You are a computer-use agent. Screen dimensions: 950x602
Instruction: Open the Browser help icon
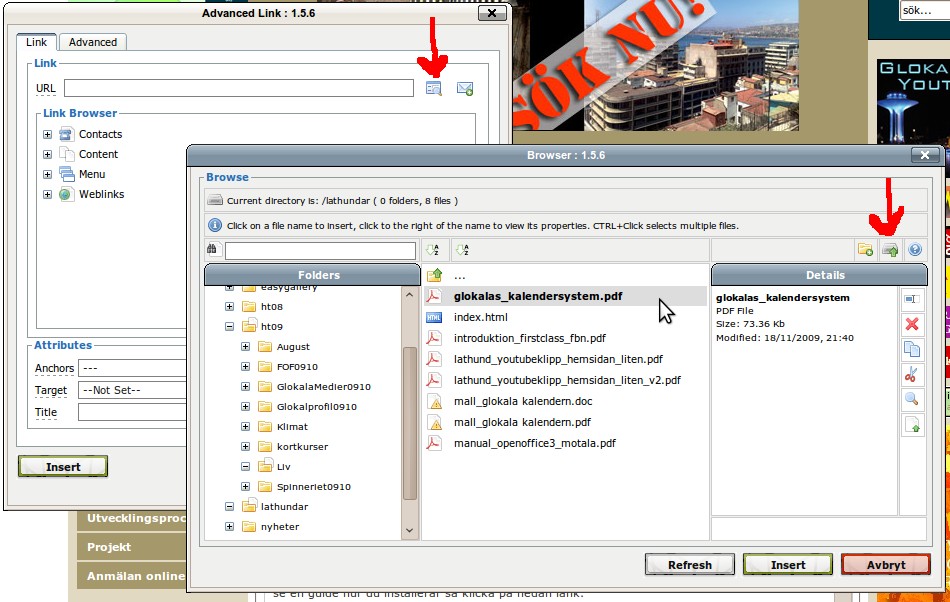[915, 250]
